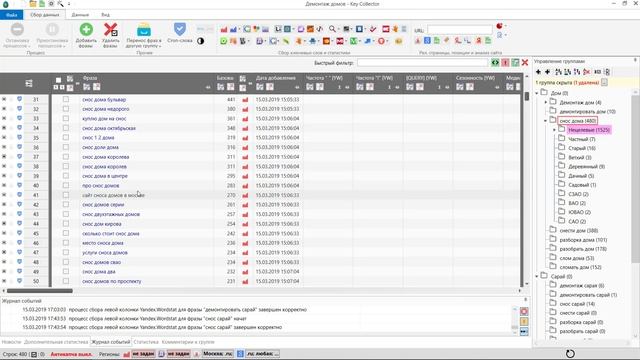Click the first add-group plus icon
The image size is (640, 360).
[538, 72]
